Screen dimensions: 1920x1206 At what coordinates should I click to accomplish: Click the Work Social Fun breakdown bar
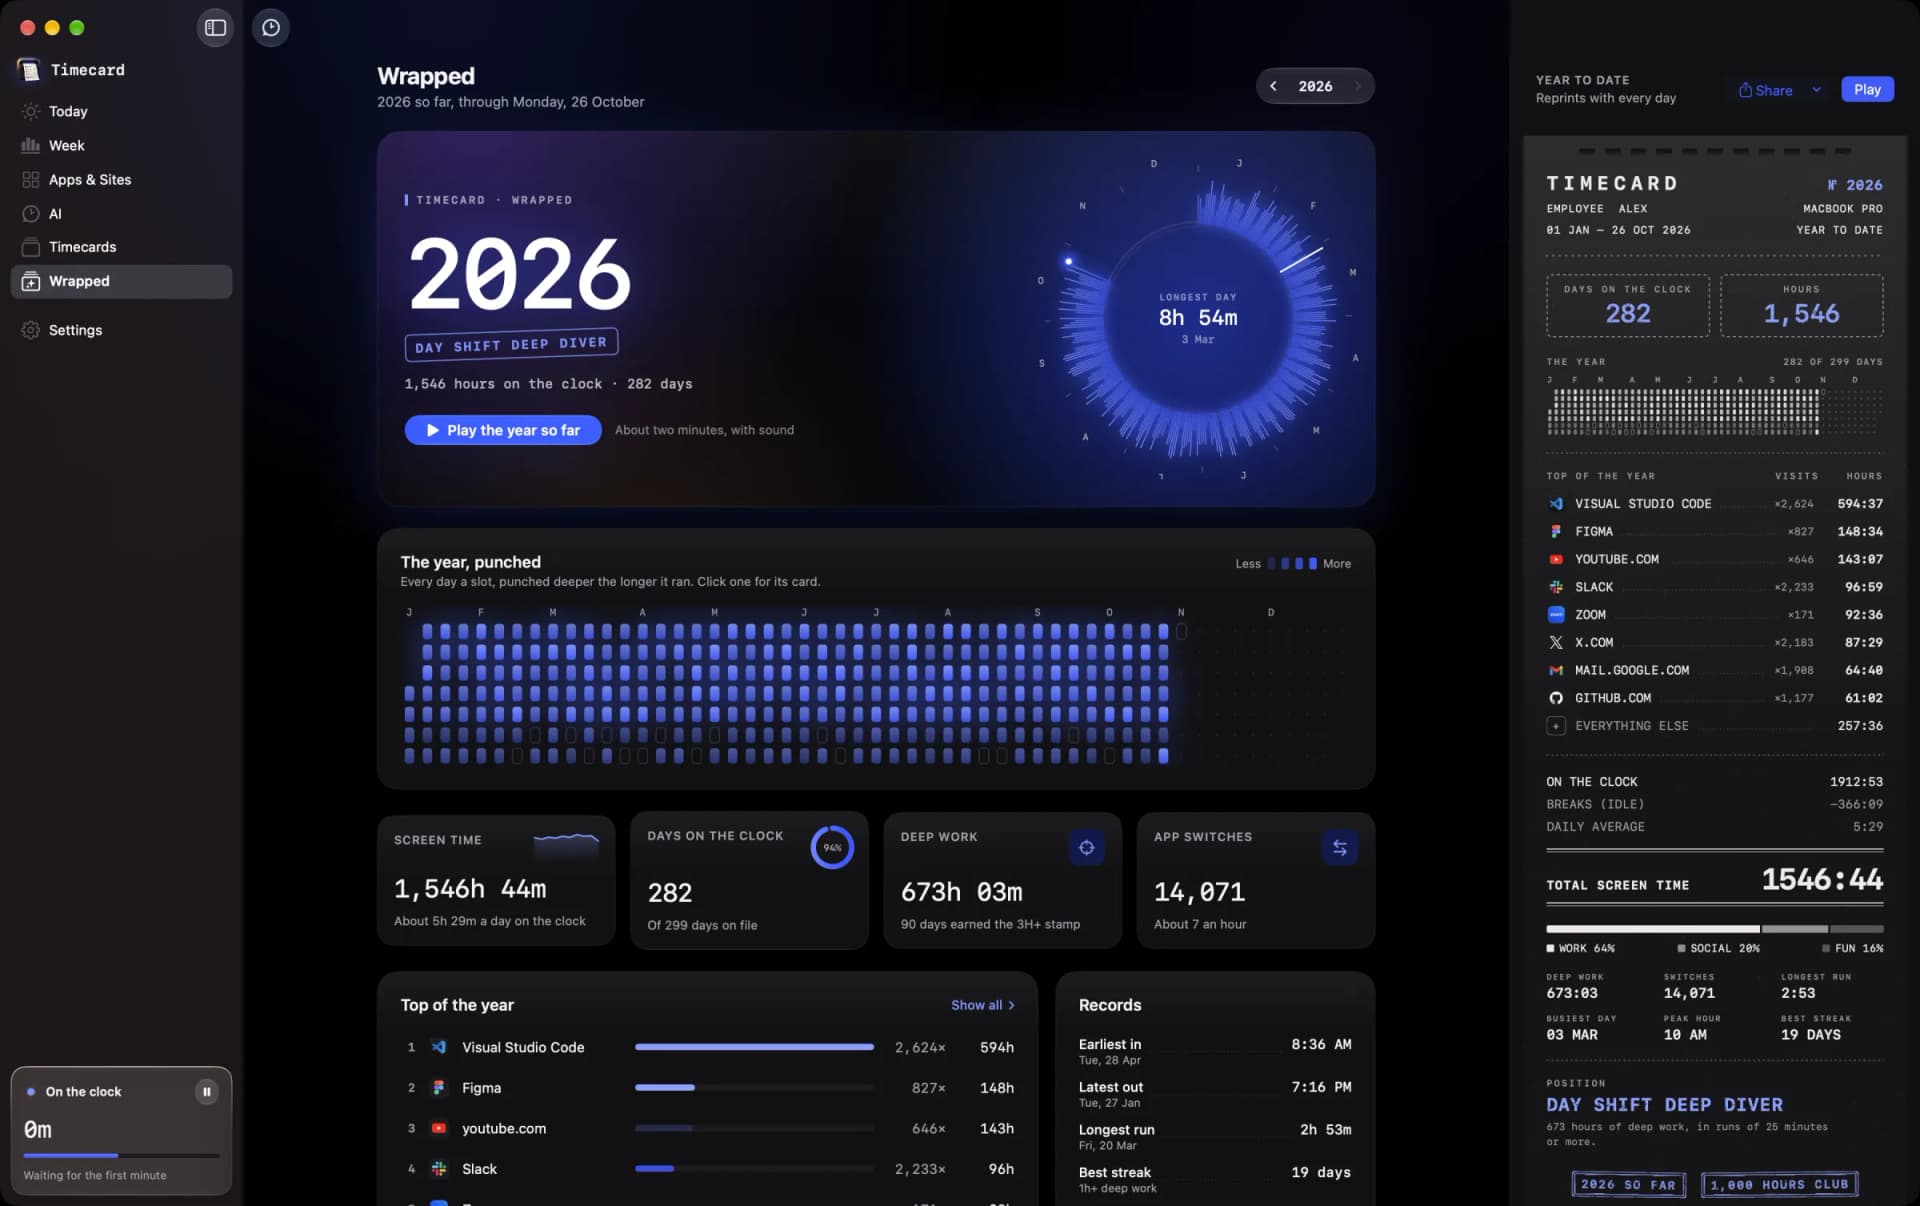point(1714,929)
